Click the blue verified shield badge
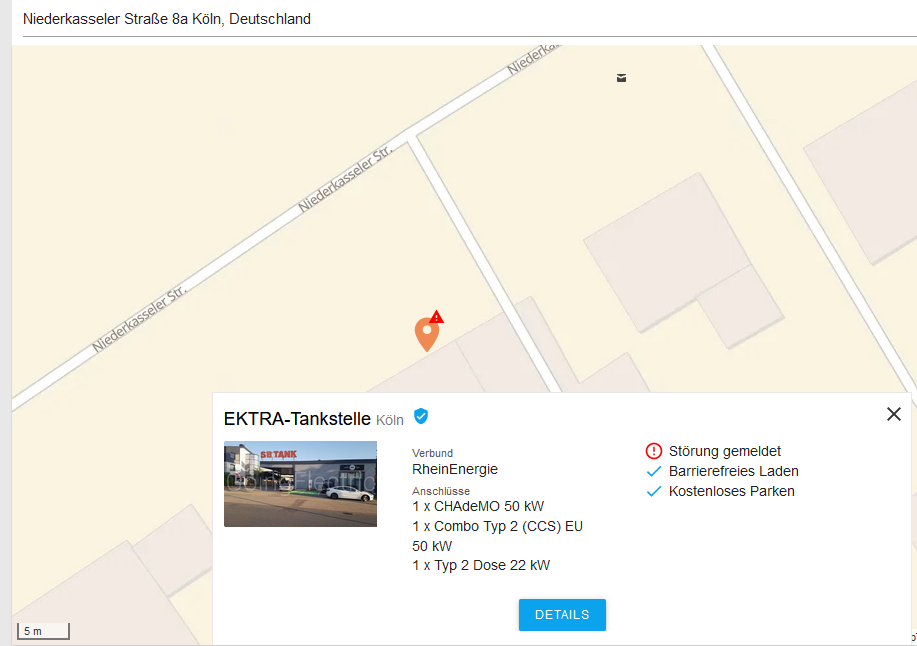The image size is (917, 646). click(420, 416)
